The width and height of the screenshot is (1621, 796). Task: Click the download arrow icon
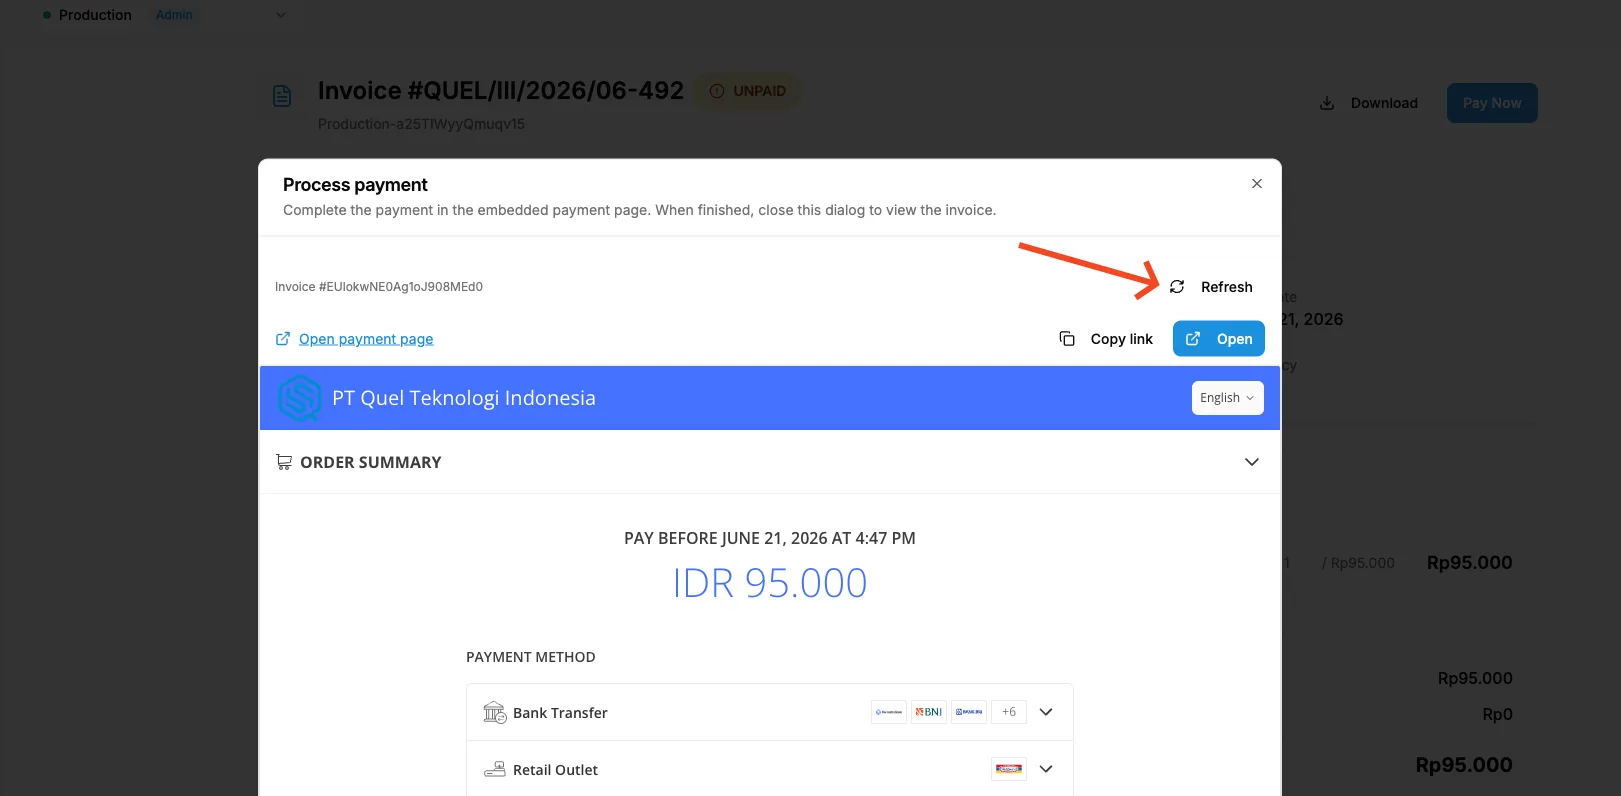(1327, 103)
